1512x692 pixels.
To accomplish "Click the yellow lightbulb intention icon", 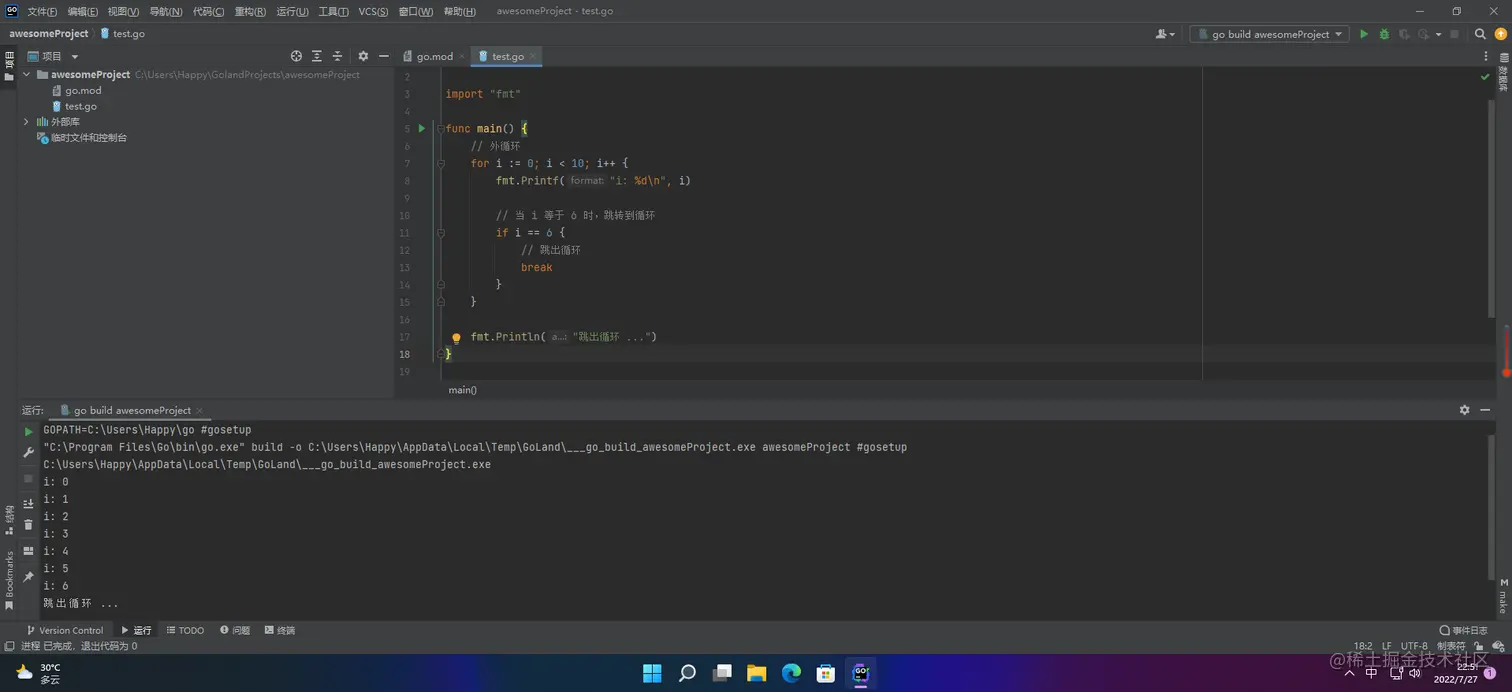I will coord(456,338).
